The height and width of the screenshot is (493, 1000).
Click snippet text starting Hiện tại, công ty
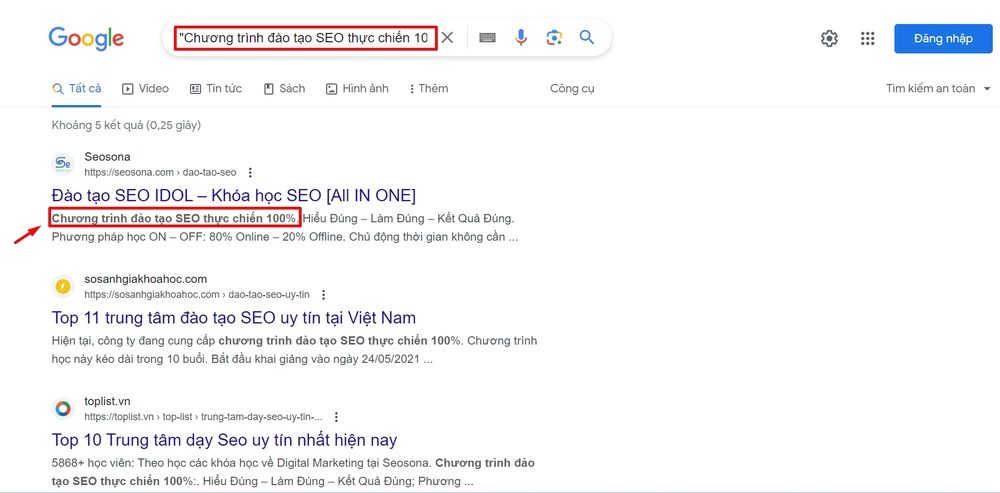(x=295, y=350)
